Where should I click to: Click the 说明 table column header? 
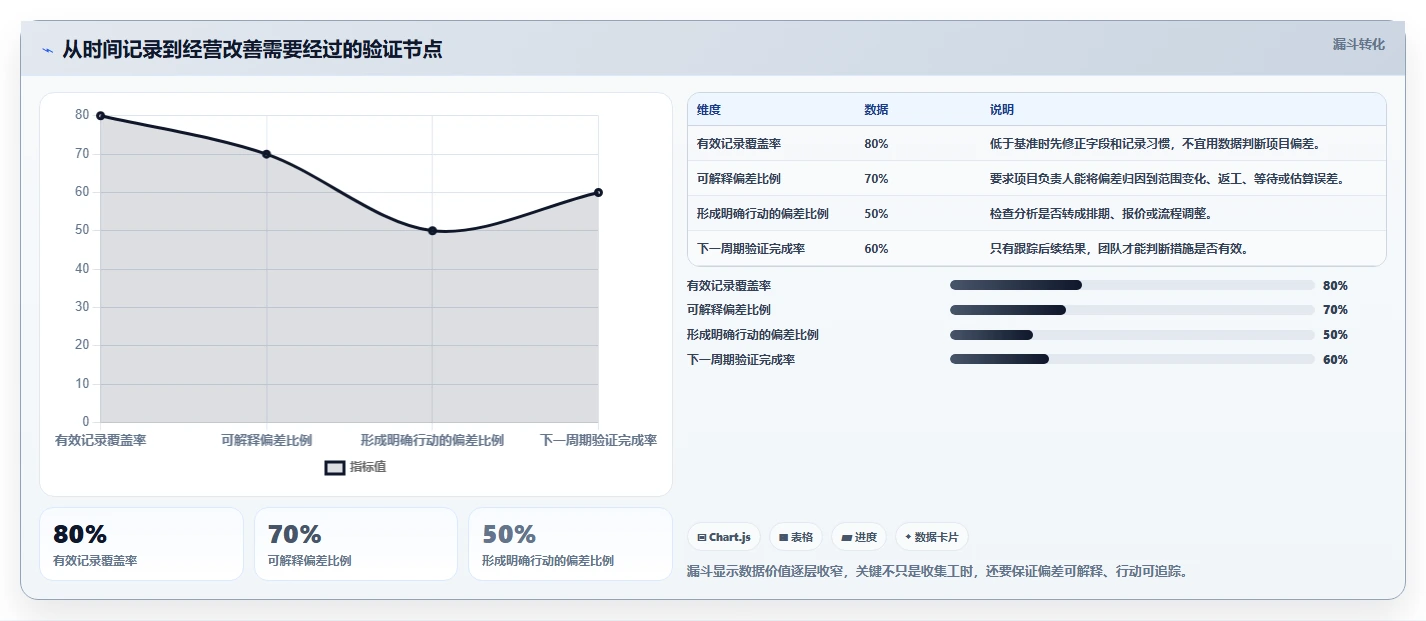coord(1002,109)
